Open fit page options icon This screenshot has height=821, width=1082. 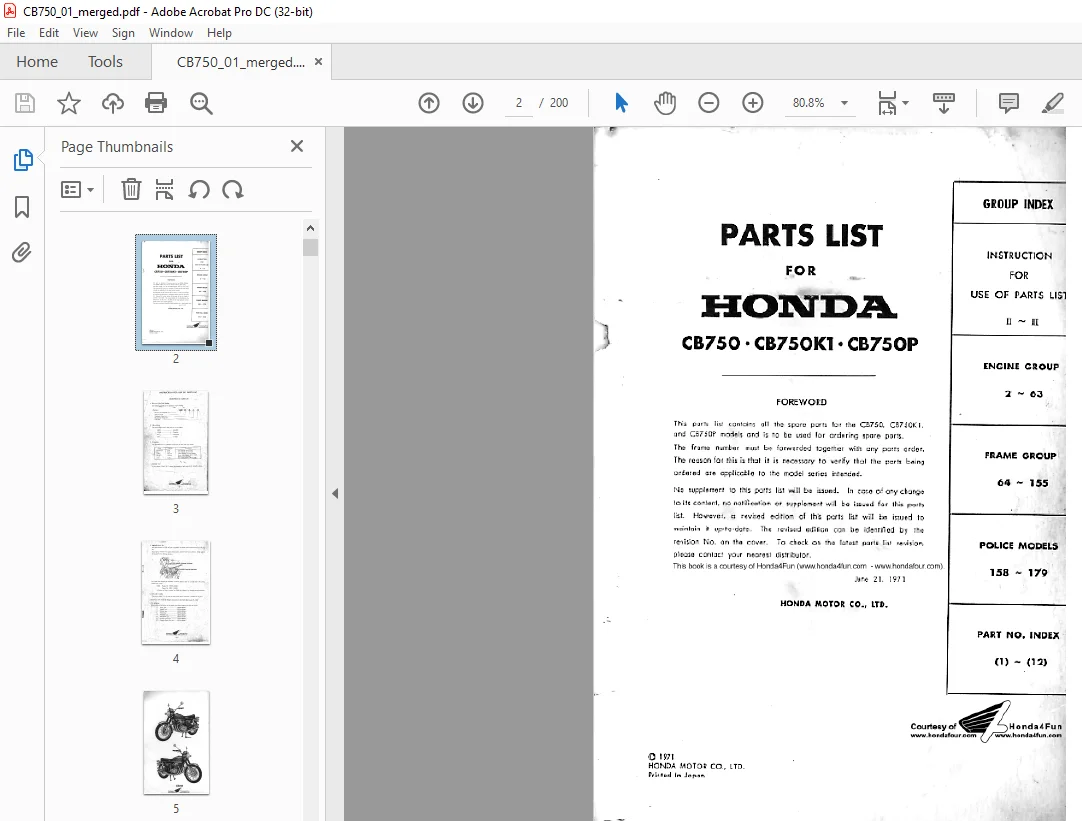pyautogui.click(x=893, y=103)
